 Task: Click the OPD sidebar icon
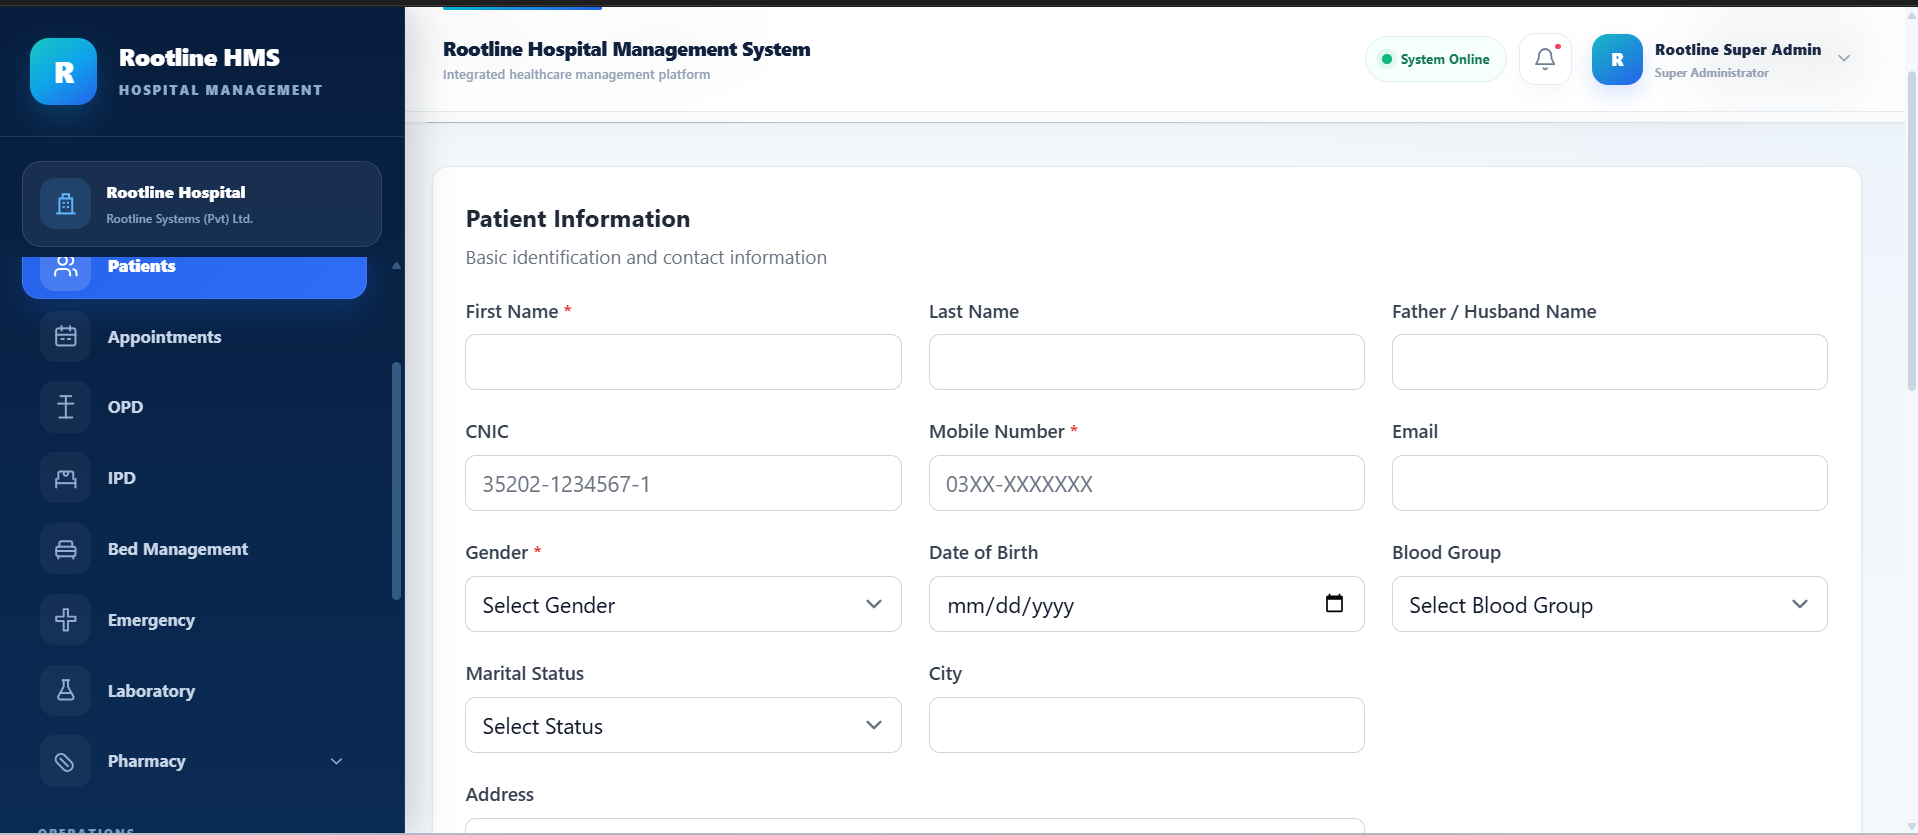click(x=66, y=407)
